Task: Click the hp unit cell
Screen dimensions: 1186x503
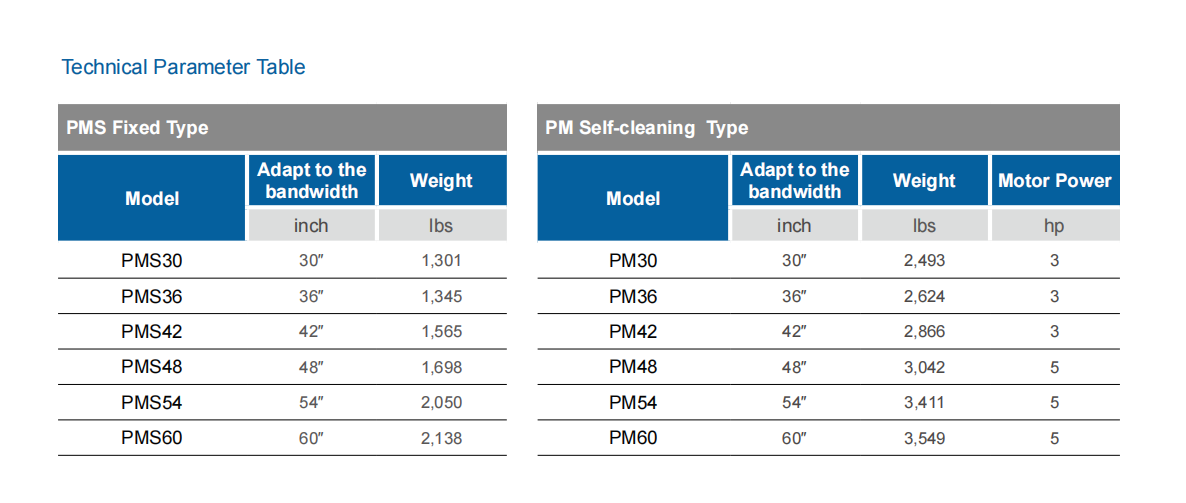Action: click(x=1054, y=225)
